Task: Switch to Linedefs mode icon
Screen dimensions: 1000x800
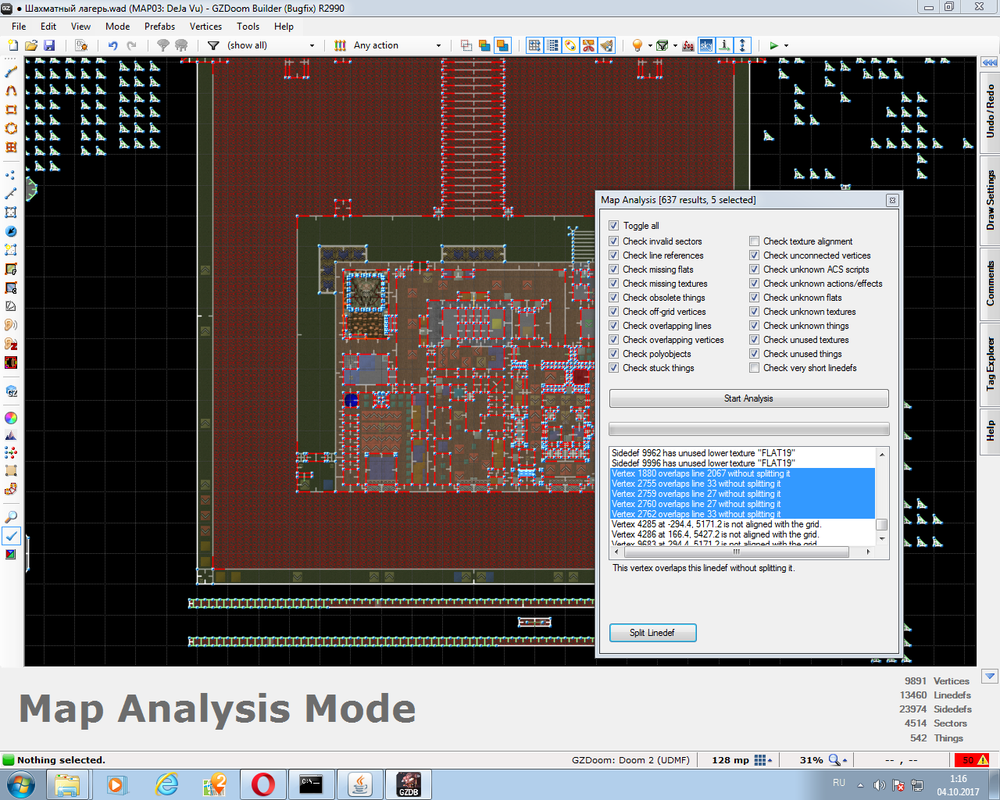Action: (11, 193)
